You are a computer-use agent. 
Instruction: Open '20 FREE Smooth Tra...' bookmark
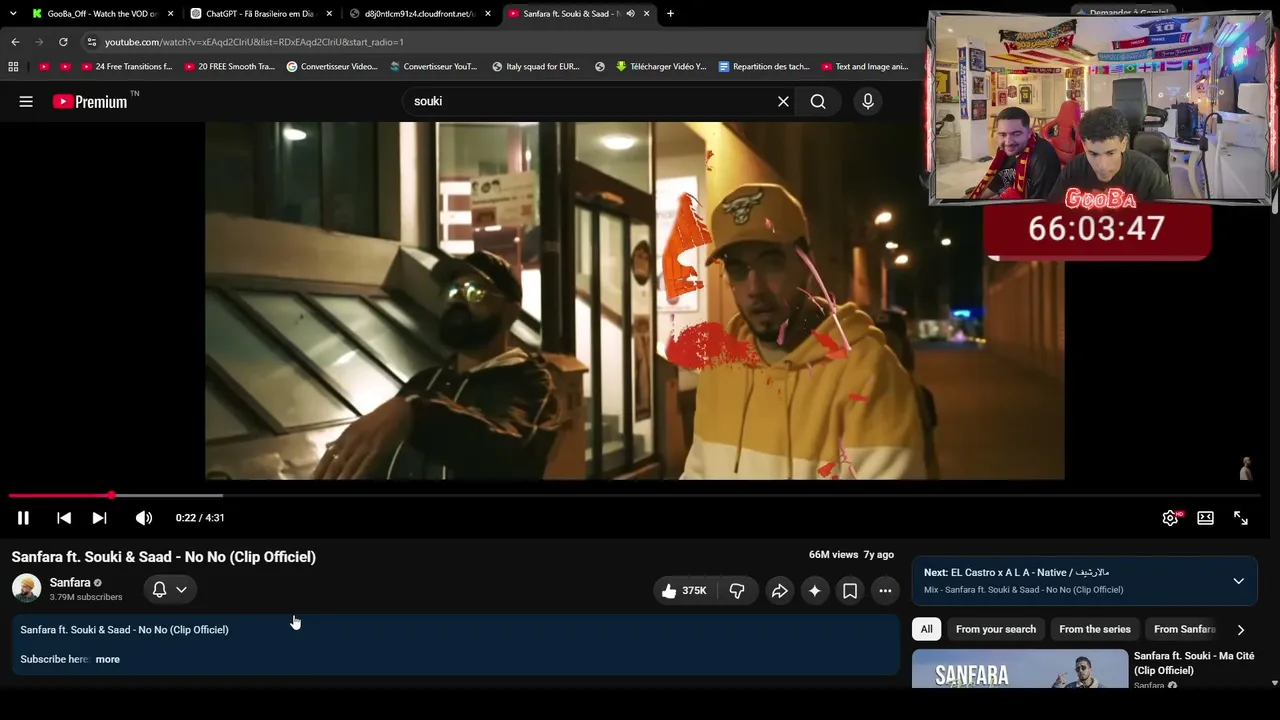tap(229, 67)
